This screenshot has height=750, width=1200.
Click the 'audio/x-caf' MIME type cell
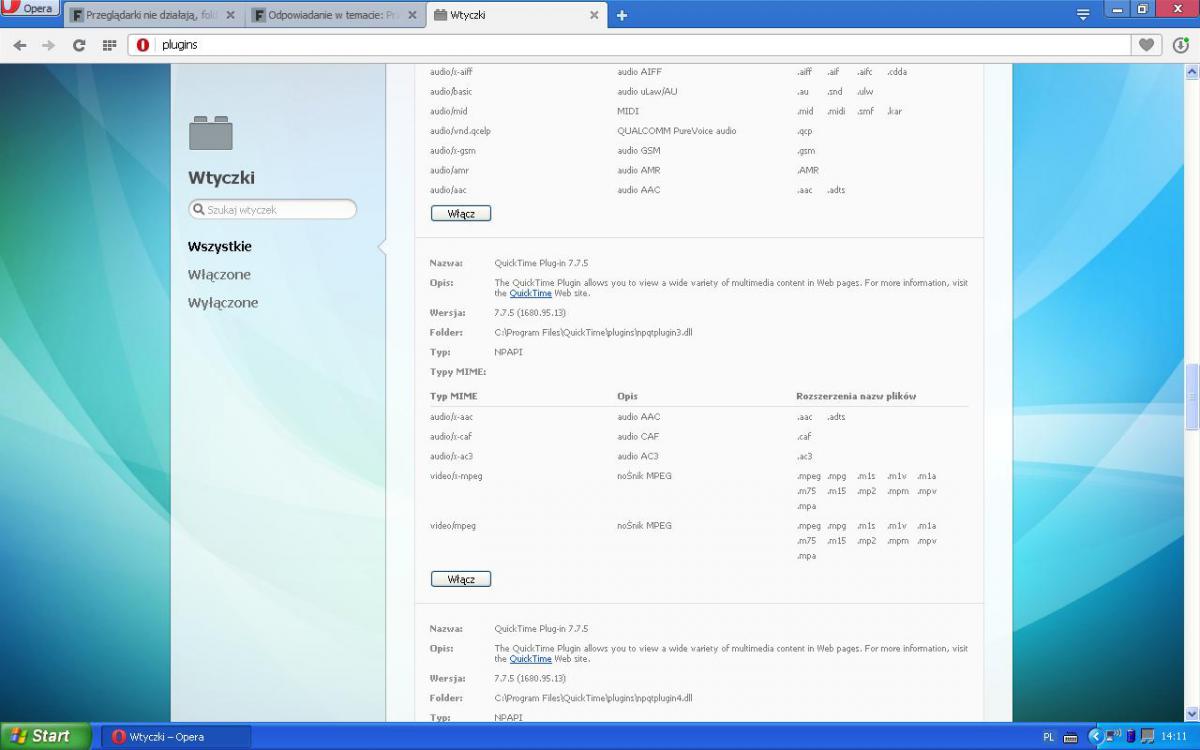tap(450, 437)
